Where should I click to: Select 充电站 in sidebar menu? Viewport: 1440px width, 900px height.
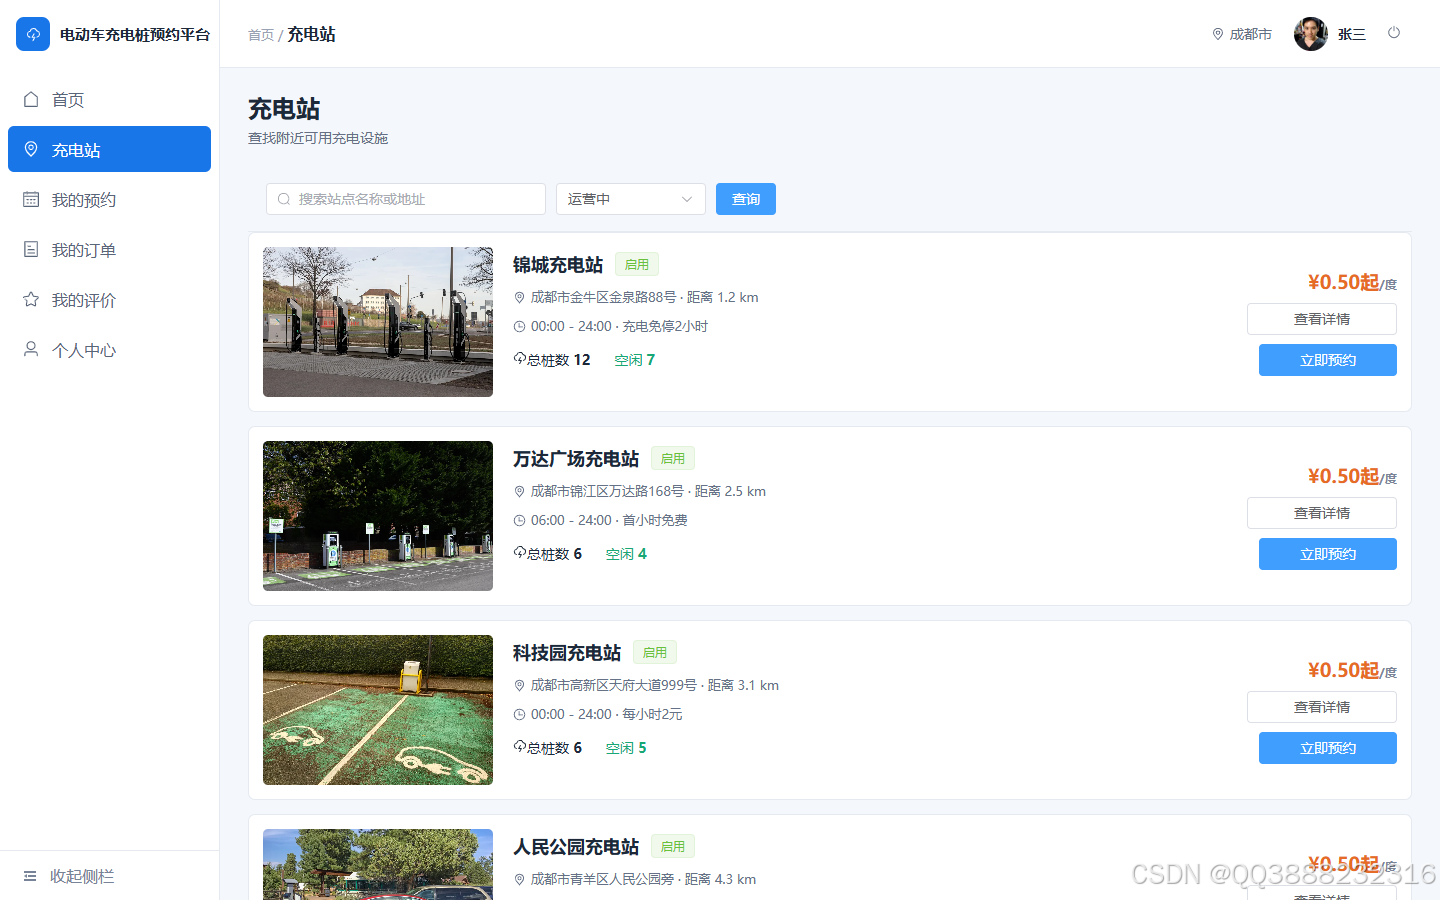coord(109,149)
